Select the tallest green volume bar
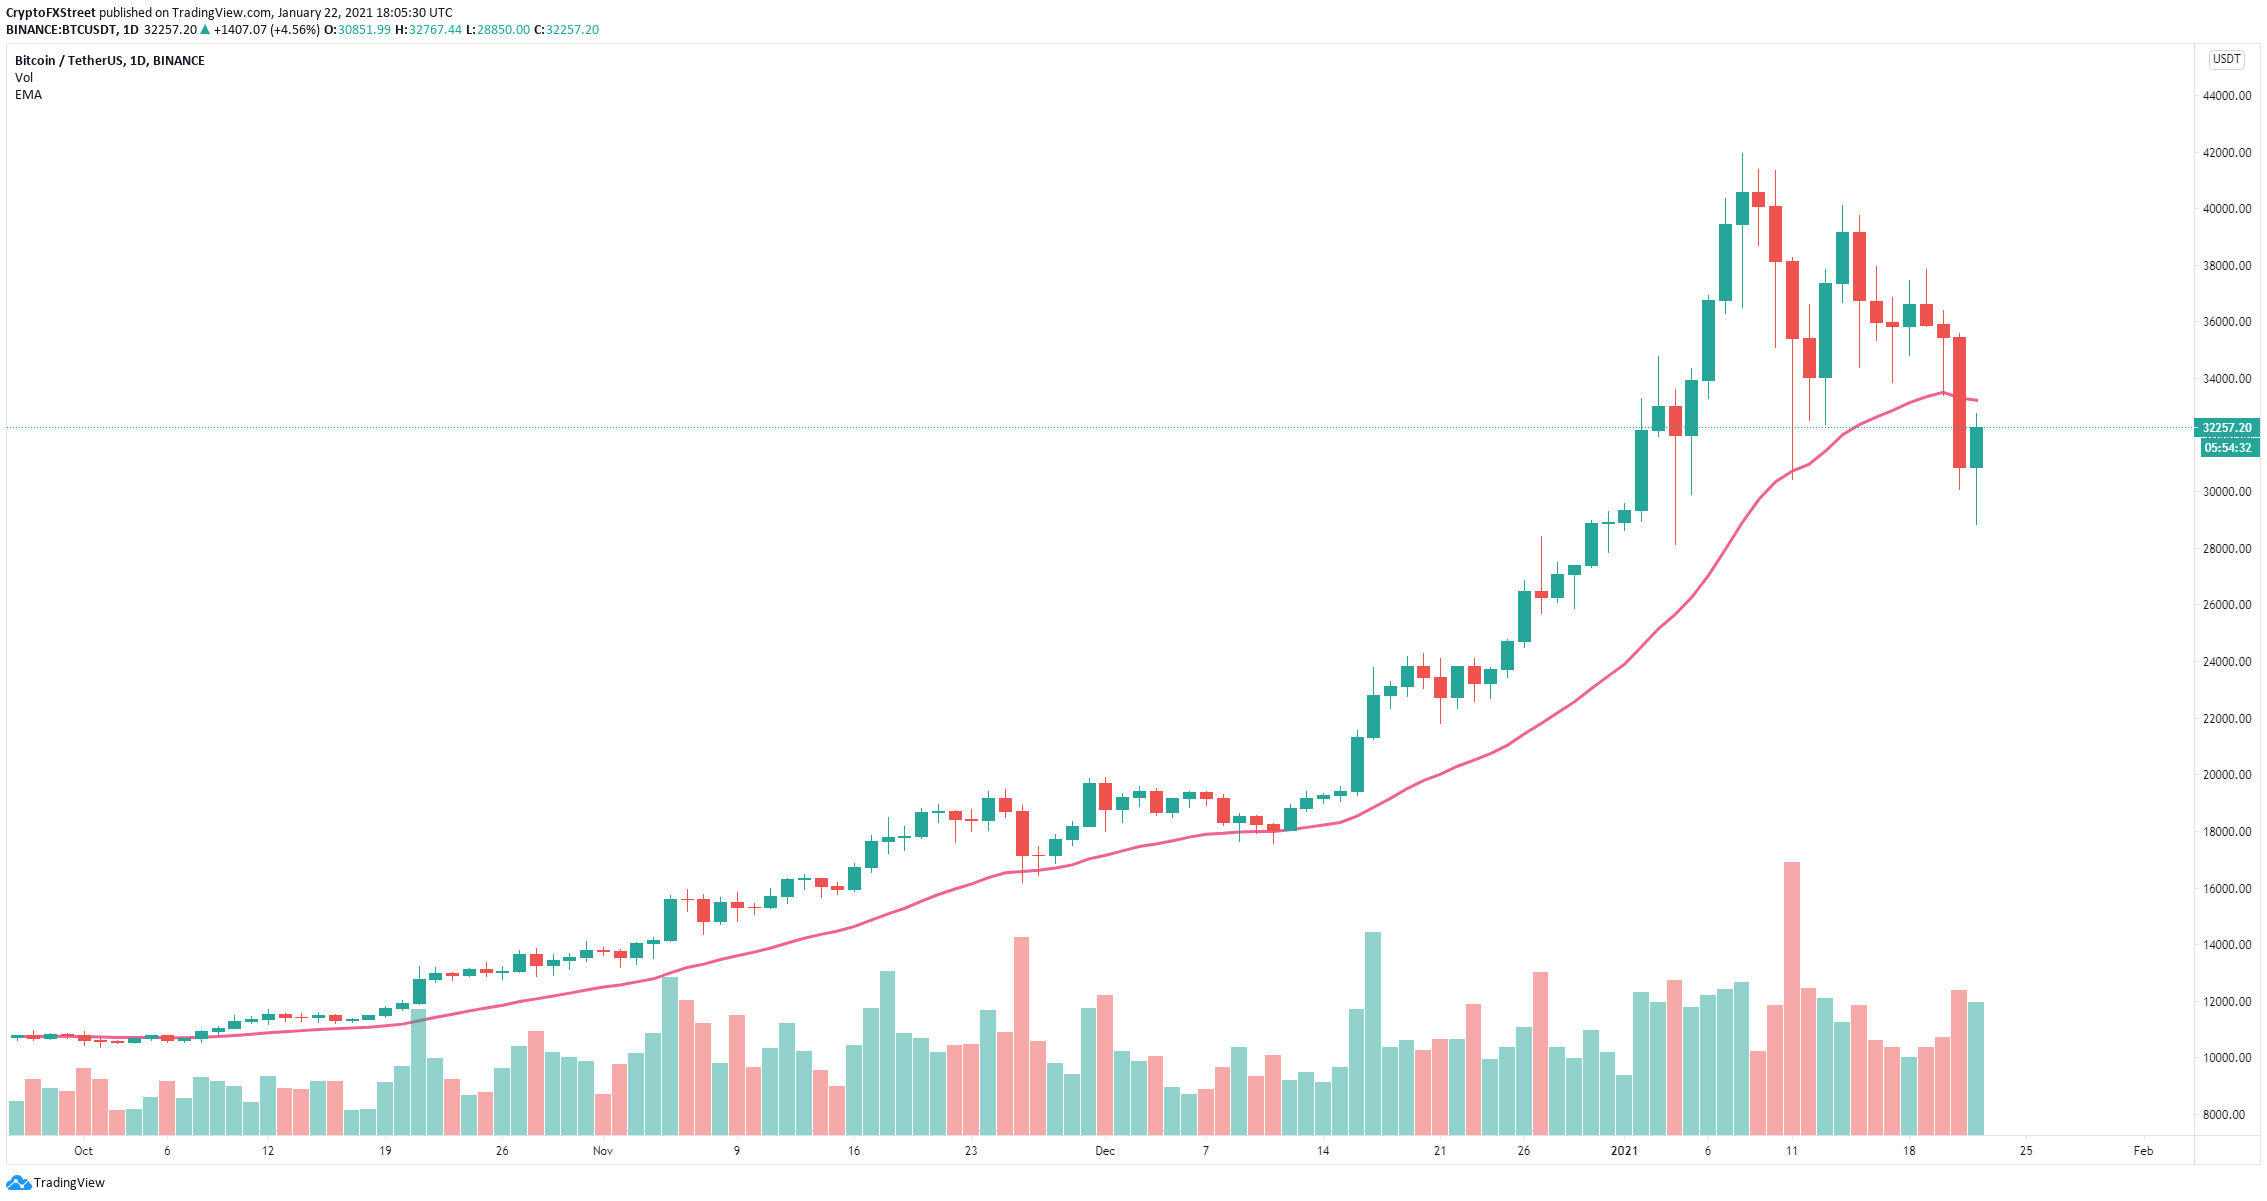Screen dimensions: 2267x1201 1373,1033
